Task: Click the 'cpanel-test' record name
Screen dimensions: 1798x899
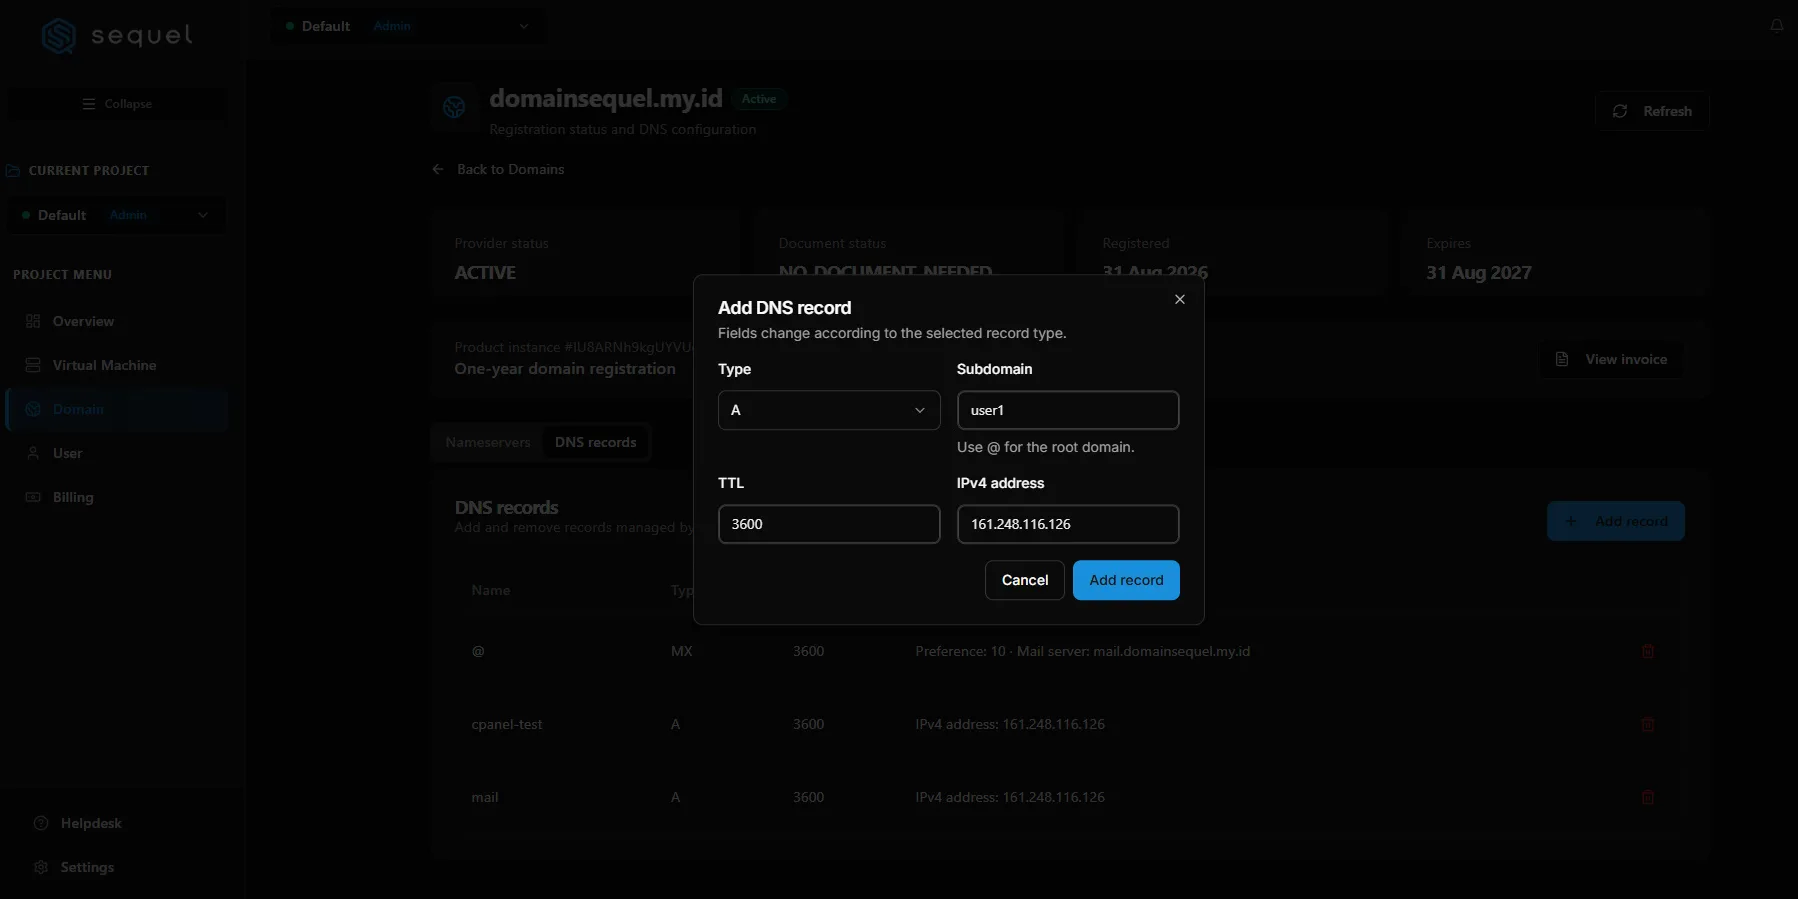Action: tap(507, 724)
